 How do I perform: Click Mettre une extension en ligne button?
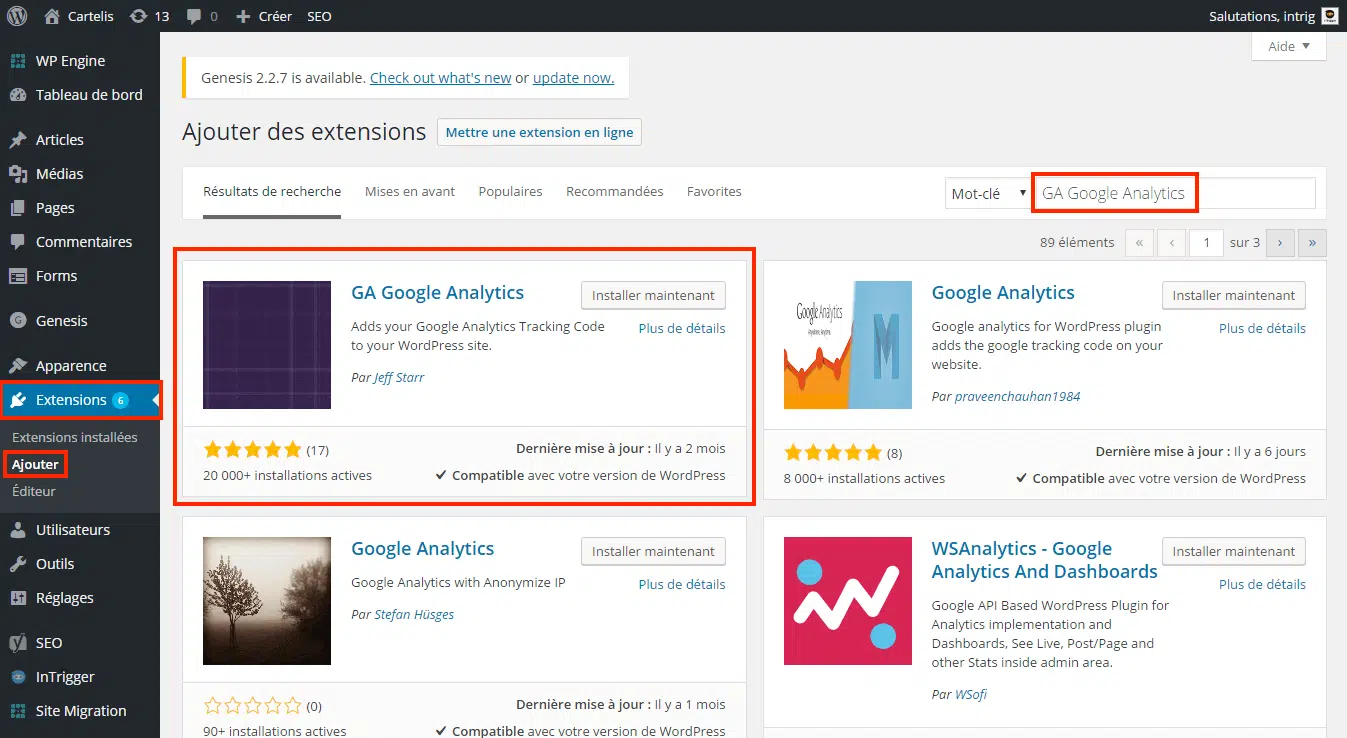click(x=539, y=132)
